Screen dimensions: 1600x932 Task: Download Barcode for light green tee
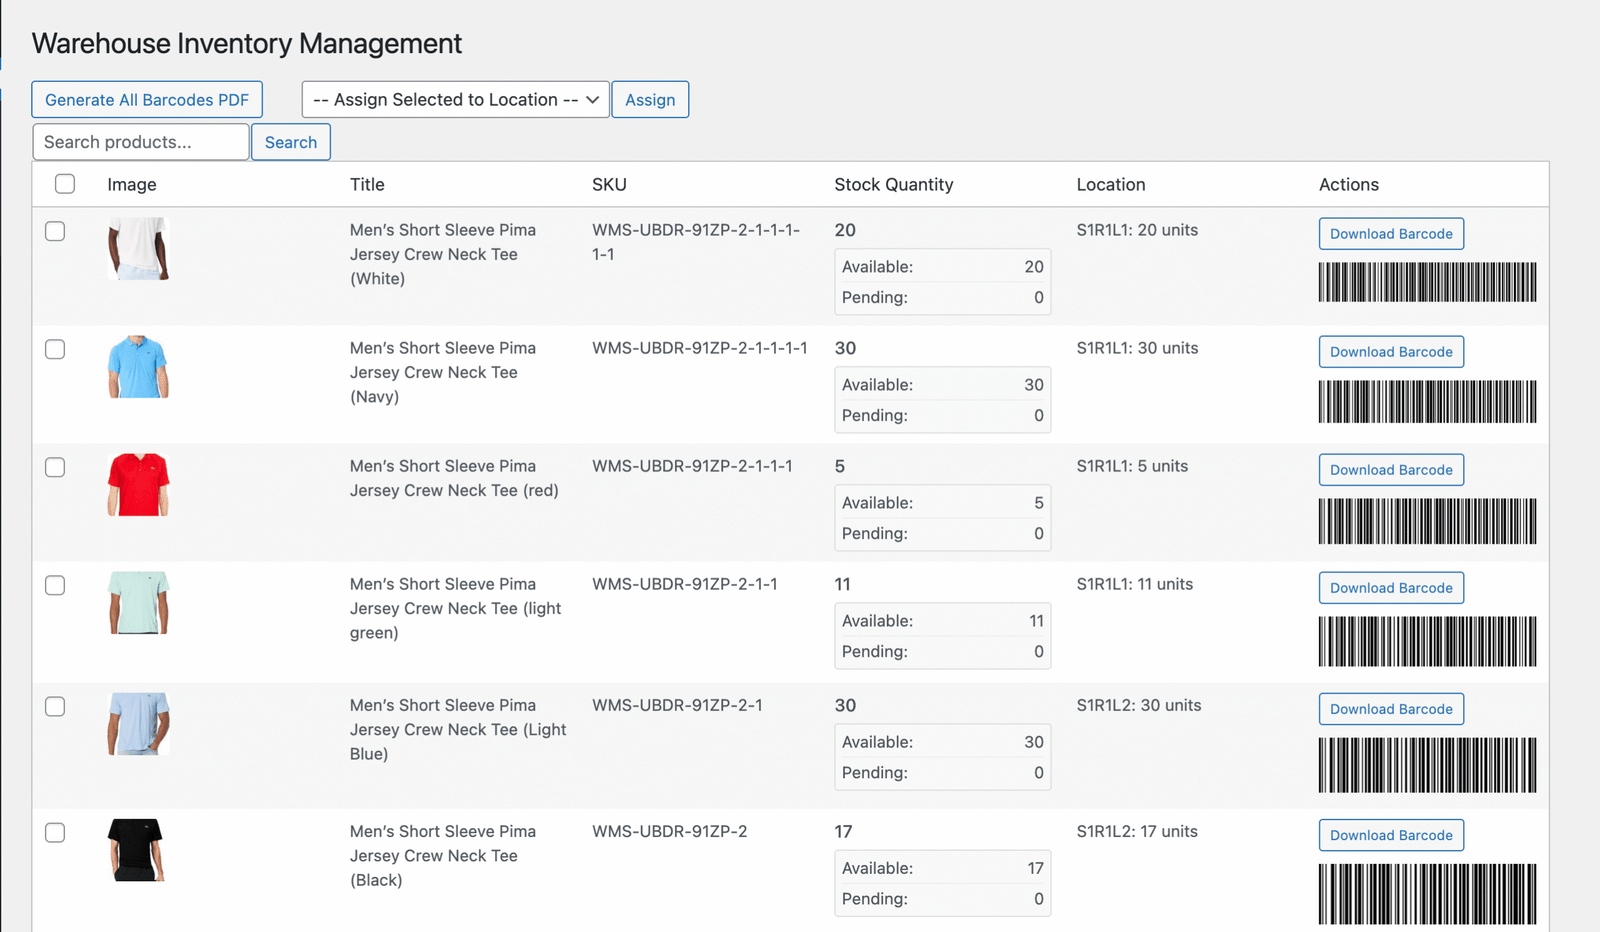pyautogui.click(x=1391, y=588)
